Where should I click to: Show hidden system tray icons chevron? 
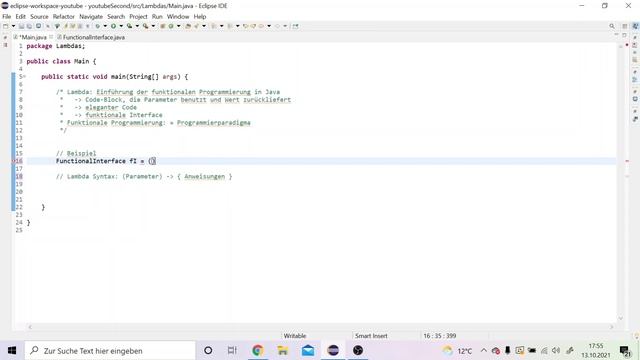pos(484,351)
